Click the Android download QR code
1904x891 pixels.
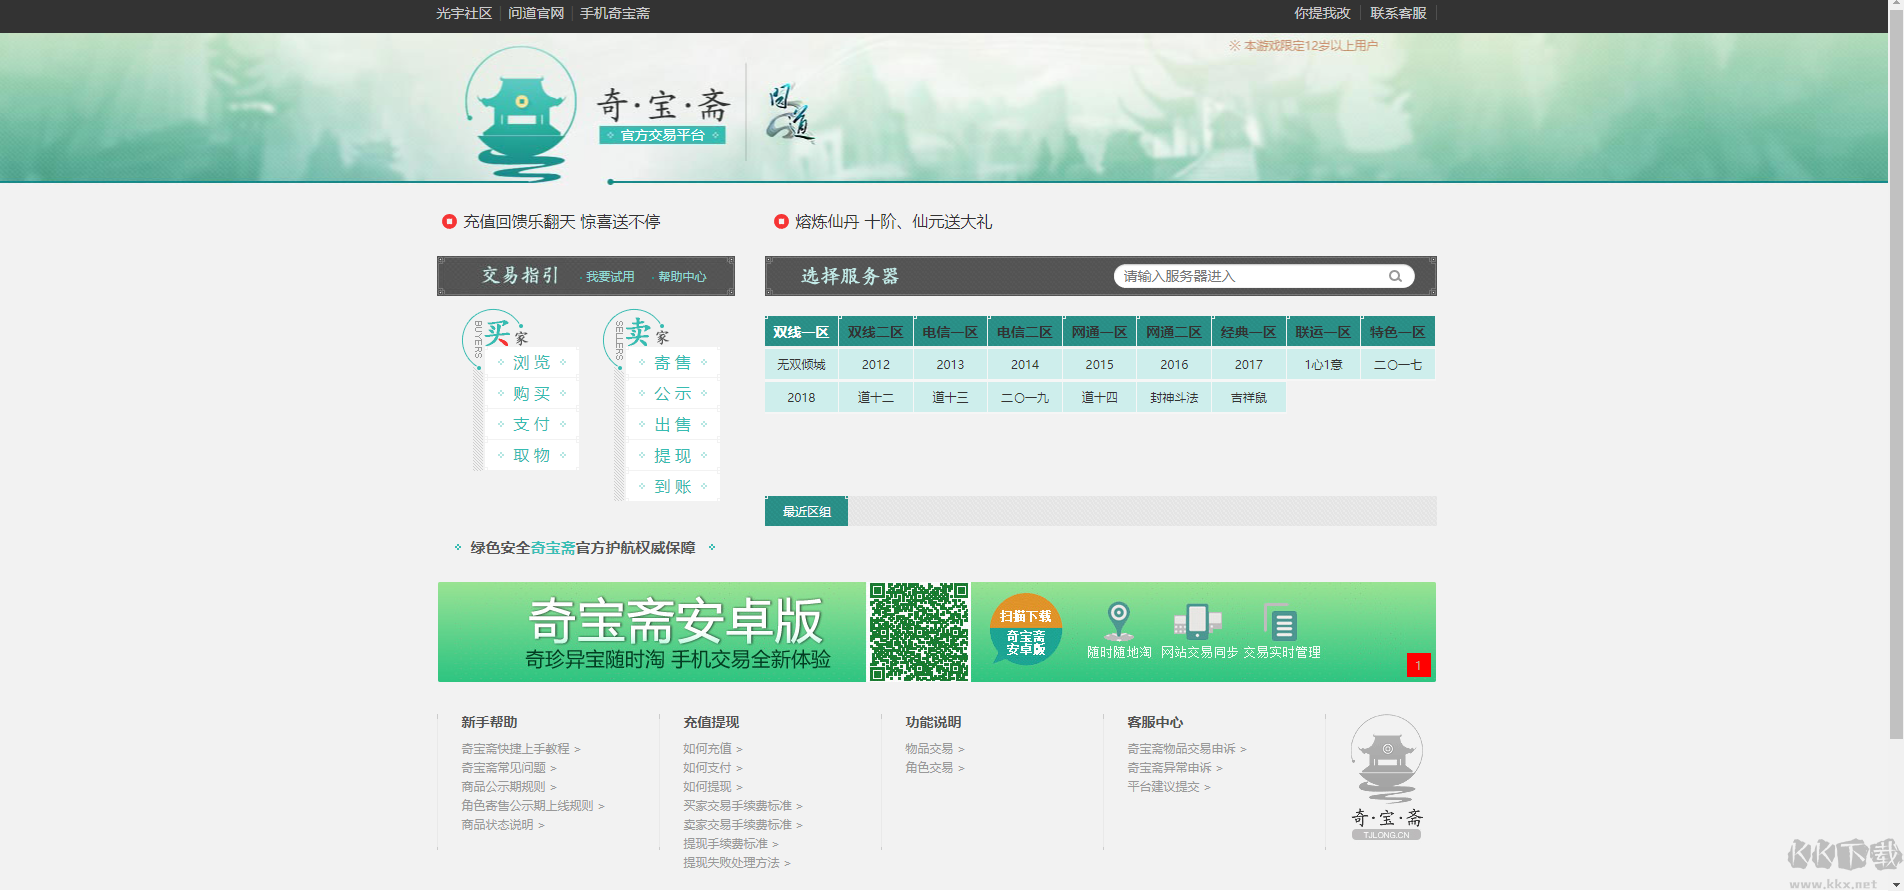tap(918, 632)
